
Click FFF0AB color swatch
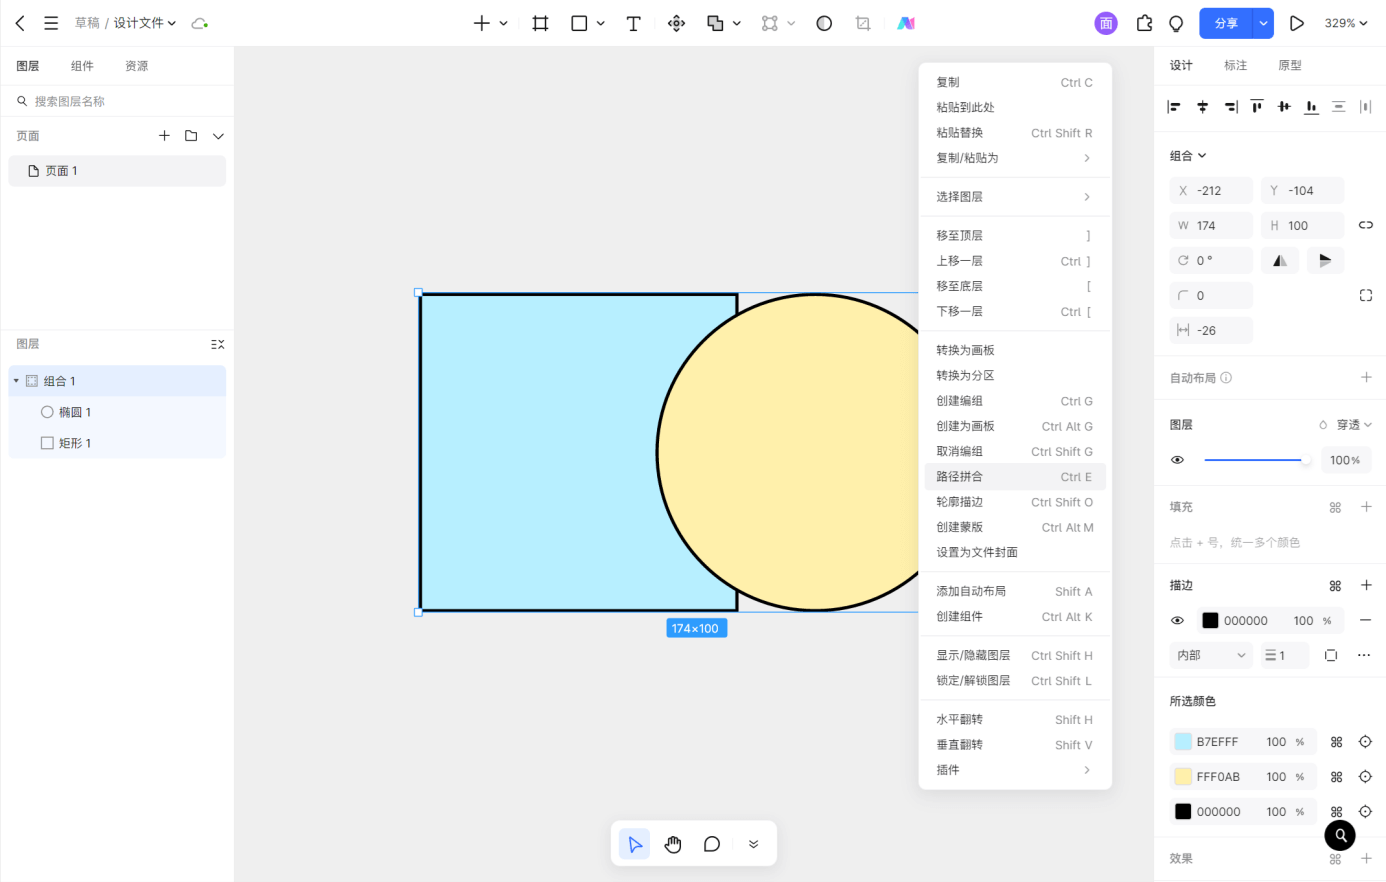pos(1183,777)
